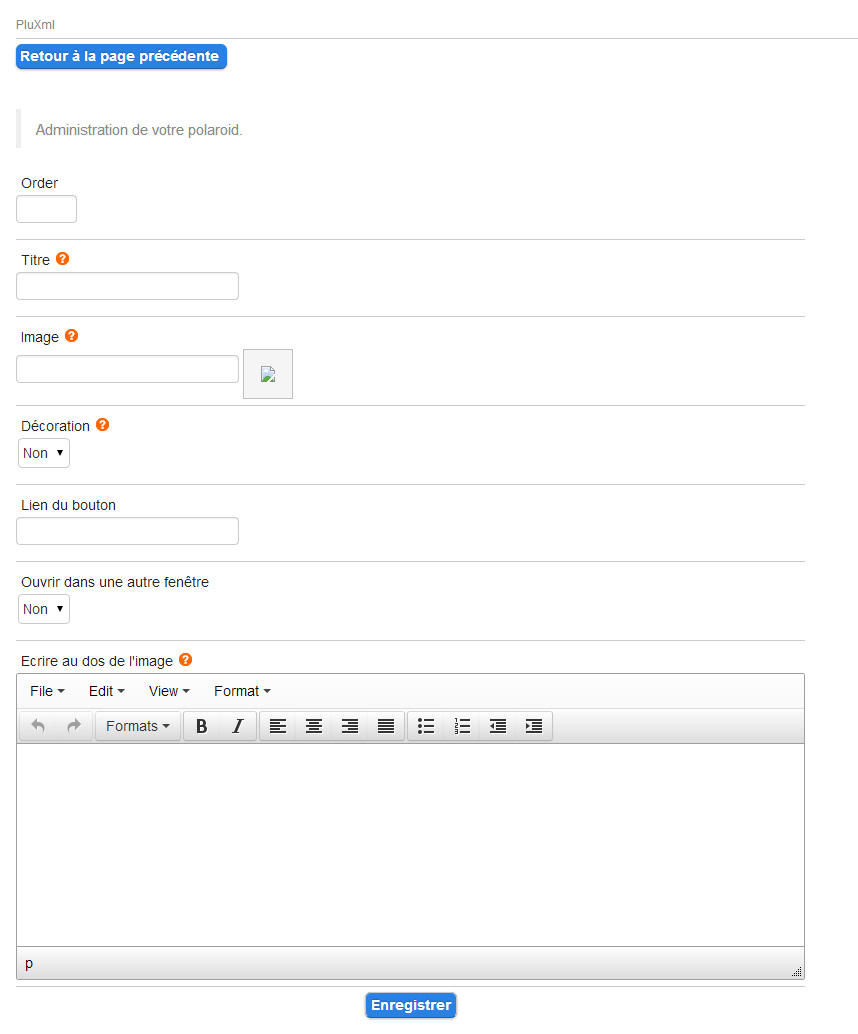Increase indent in the editor toolbar
The height and width of the screenshot is (1034, 858).
coord(534,726)
